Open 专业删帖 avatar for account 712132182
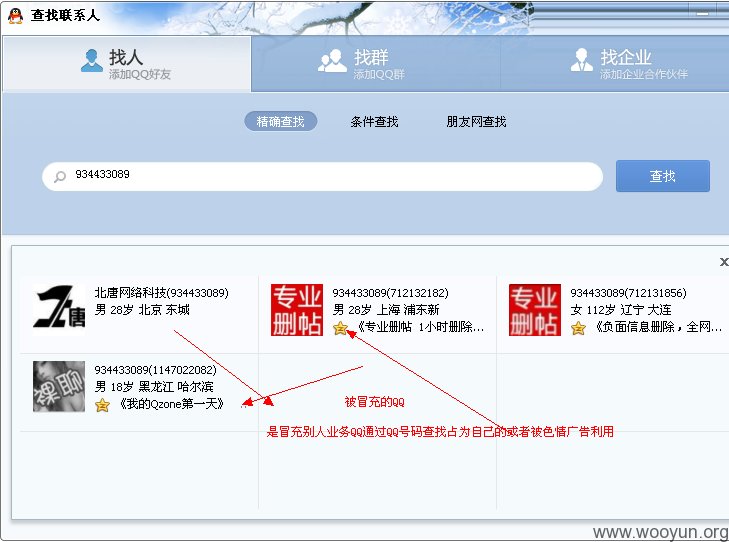This screenshot has height=542, width=729. pos(297,310)
